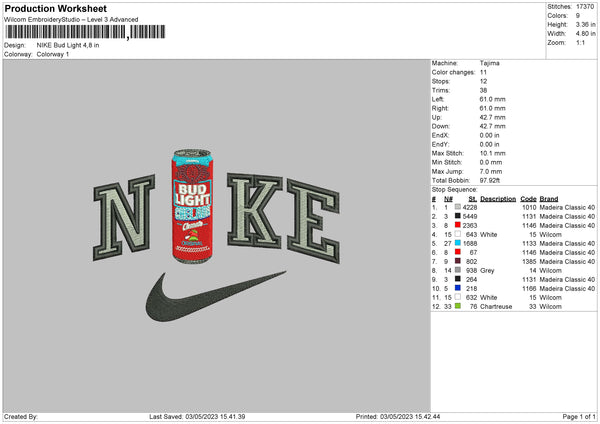Image resolution: width=600 pixels, height=424 pixels.
Task: Click the cyan swatch in stop row 5
Action: (x=458, y=243)
